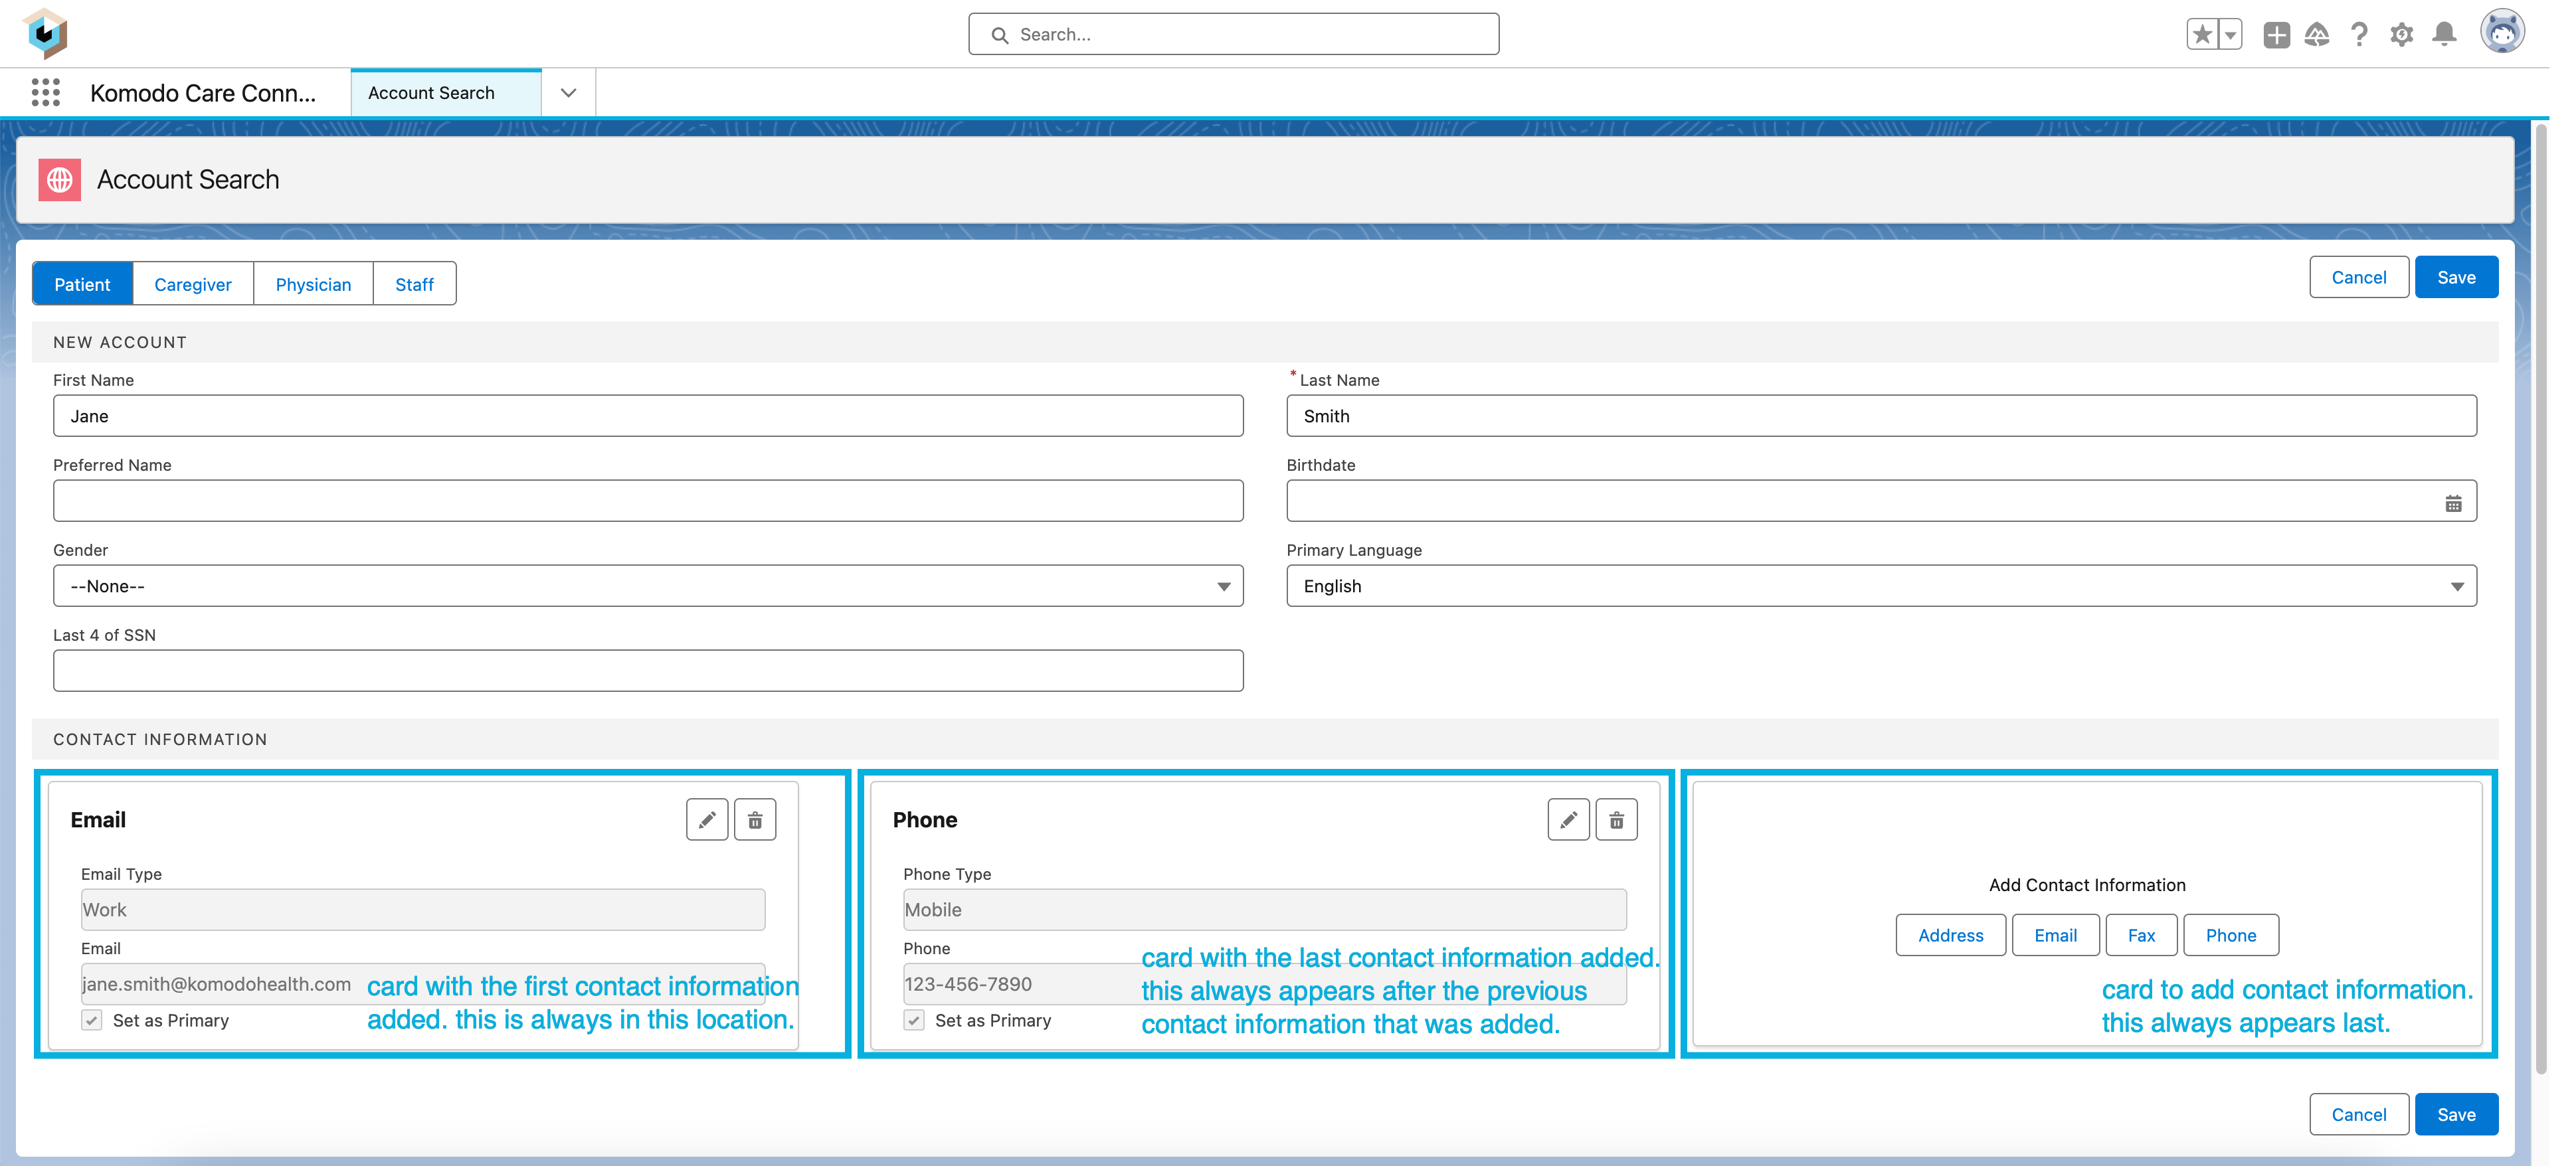2576x1166 pixels.
Task: Open the help question mark icon
Action: (2359, 34)
